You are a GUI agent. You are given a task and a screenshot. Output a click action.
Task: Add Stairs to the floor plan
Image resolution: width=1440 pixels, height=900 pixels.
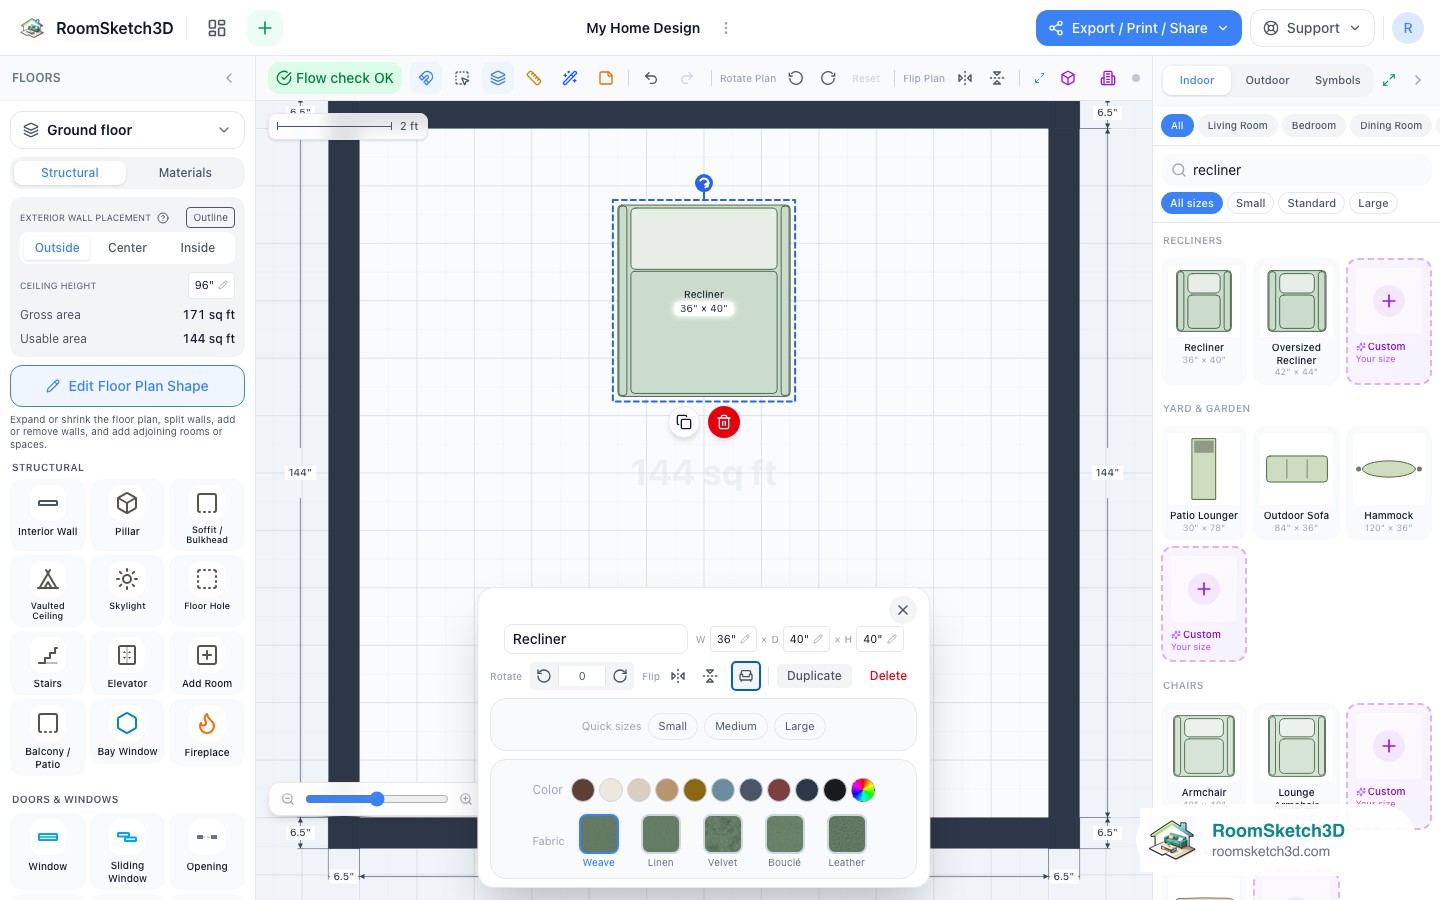coord(47,665)
